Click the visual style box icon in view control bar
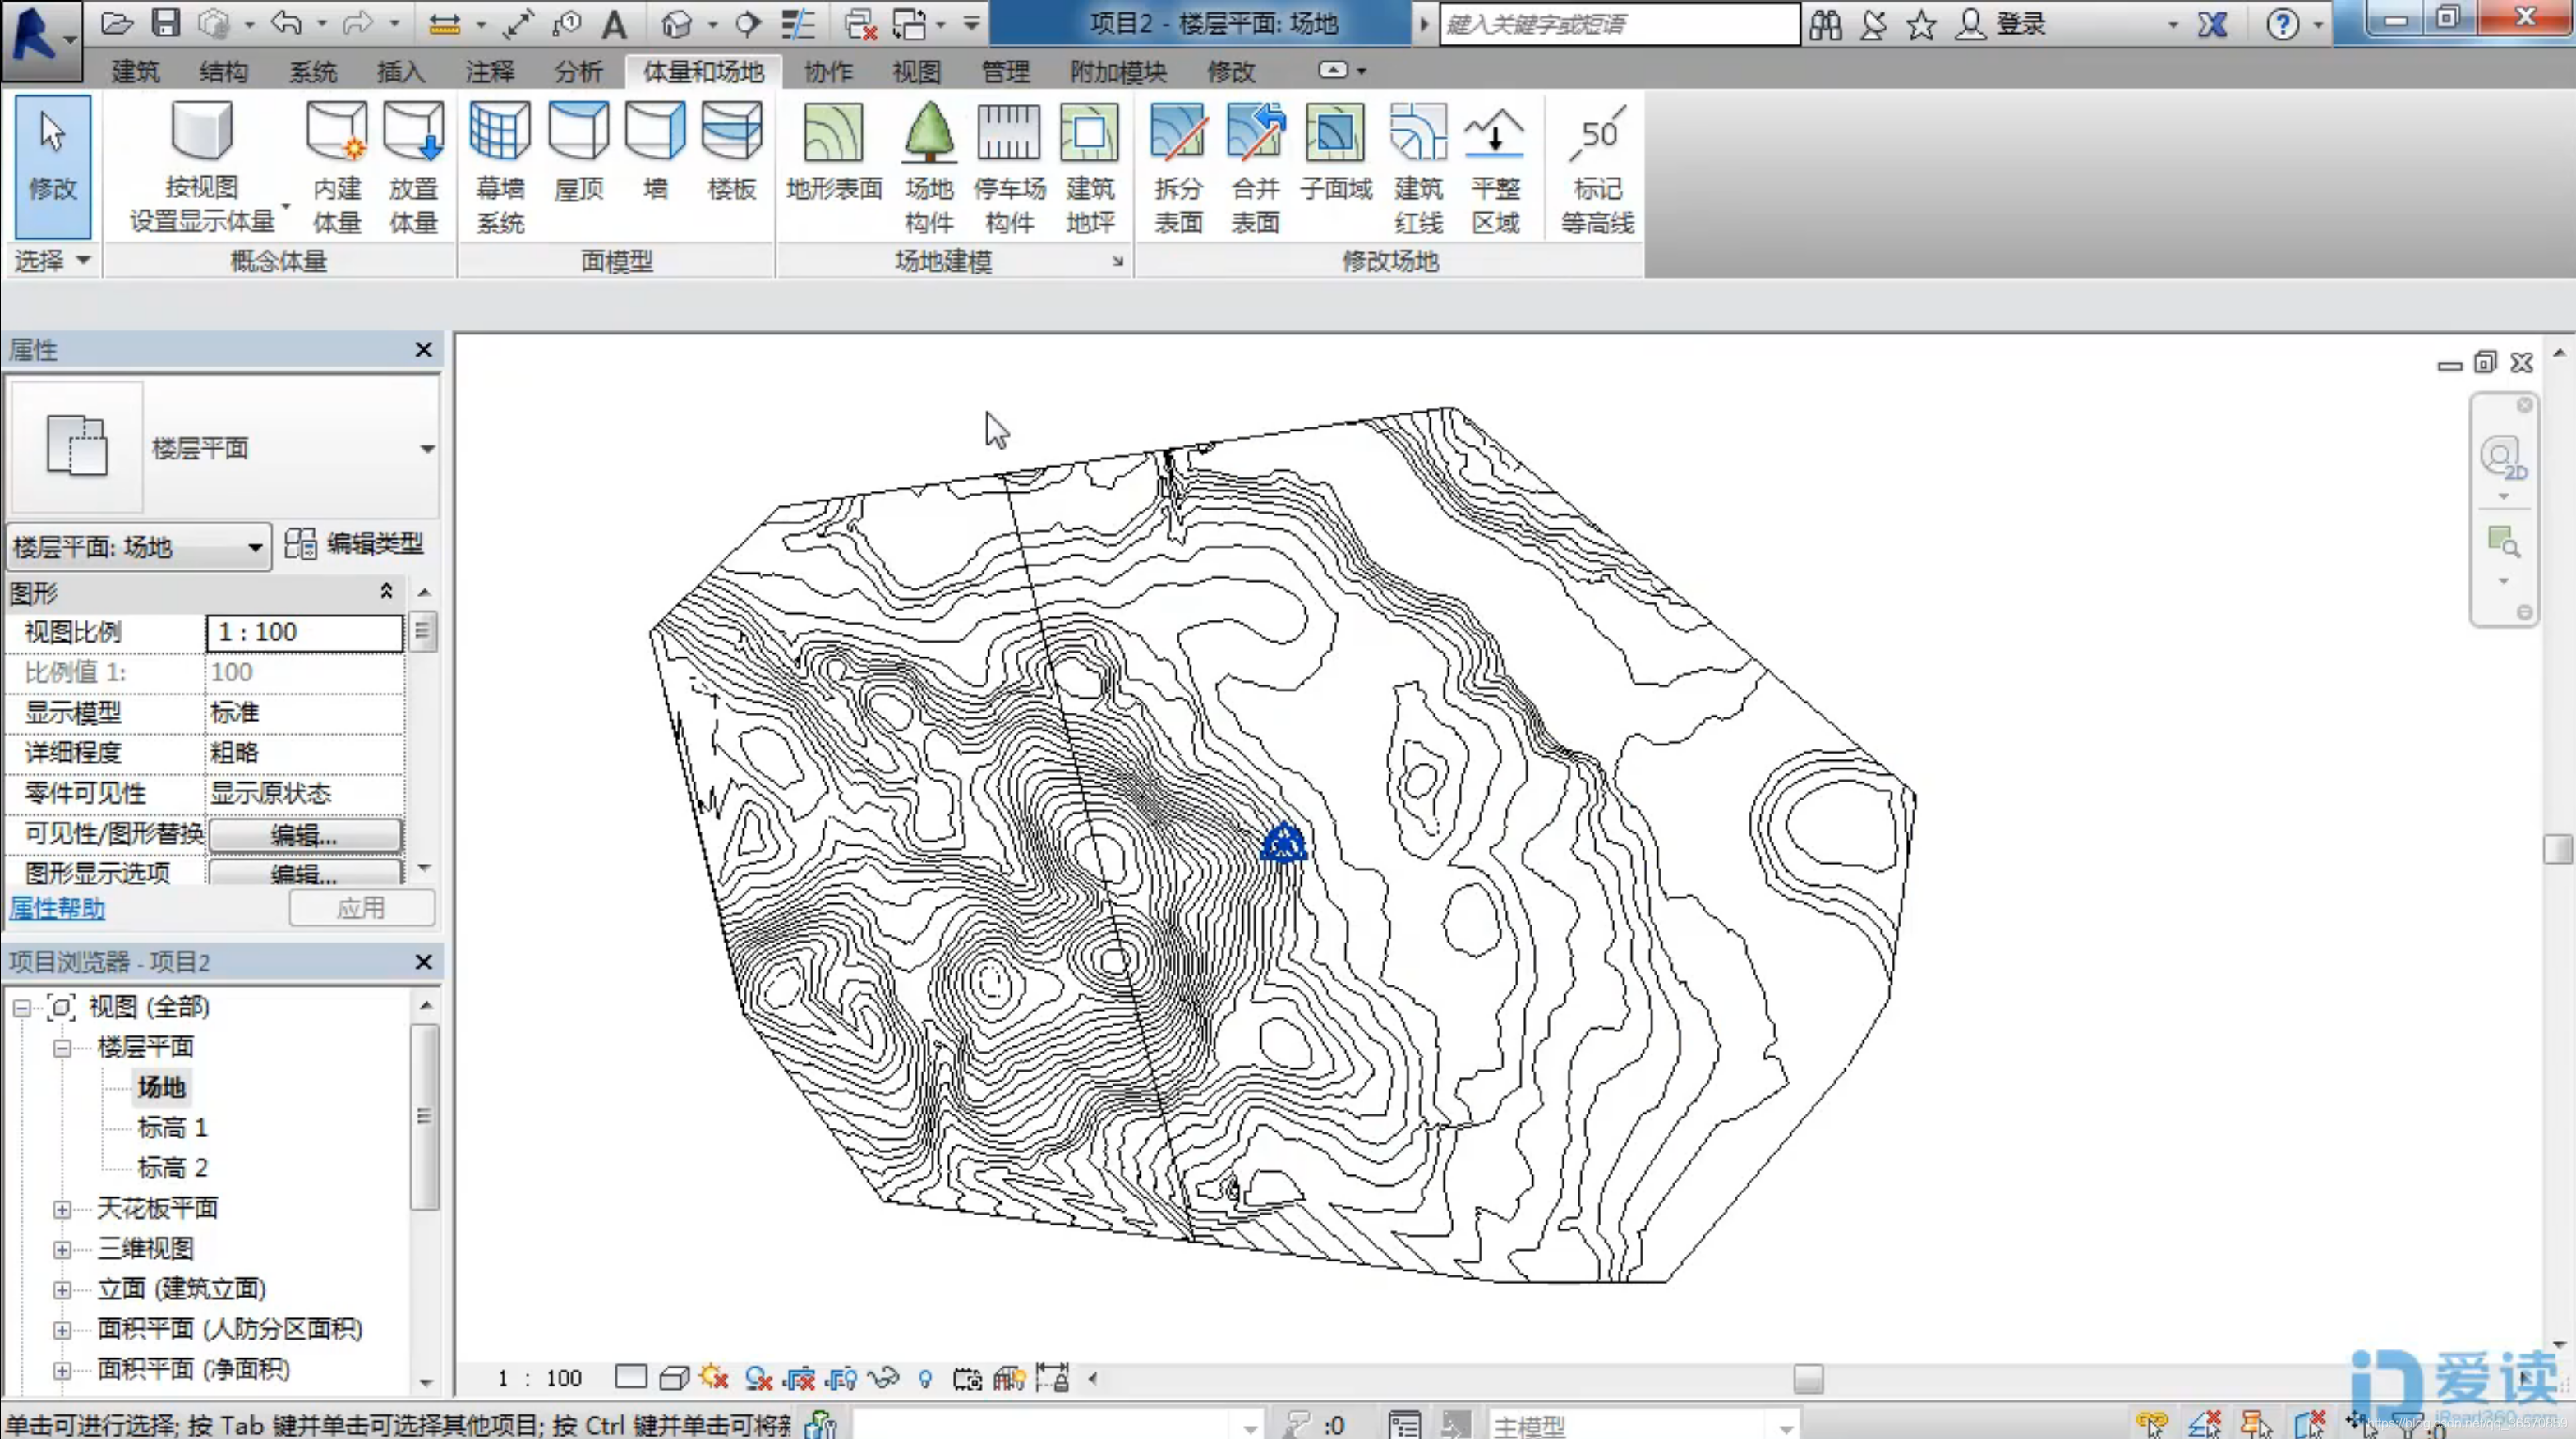Screen dimensions: 2576x1439 [674, 1379]
